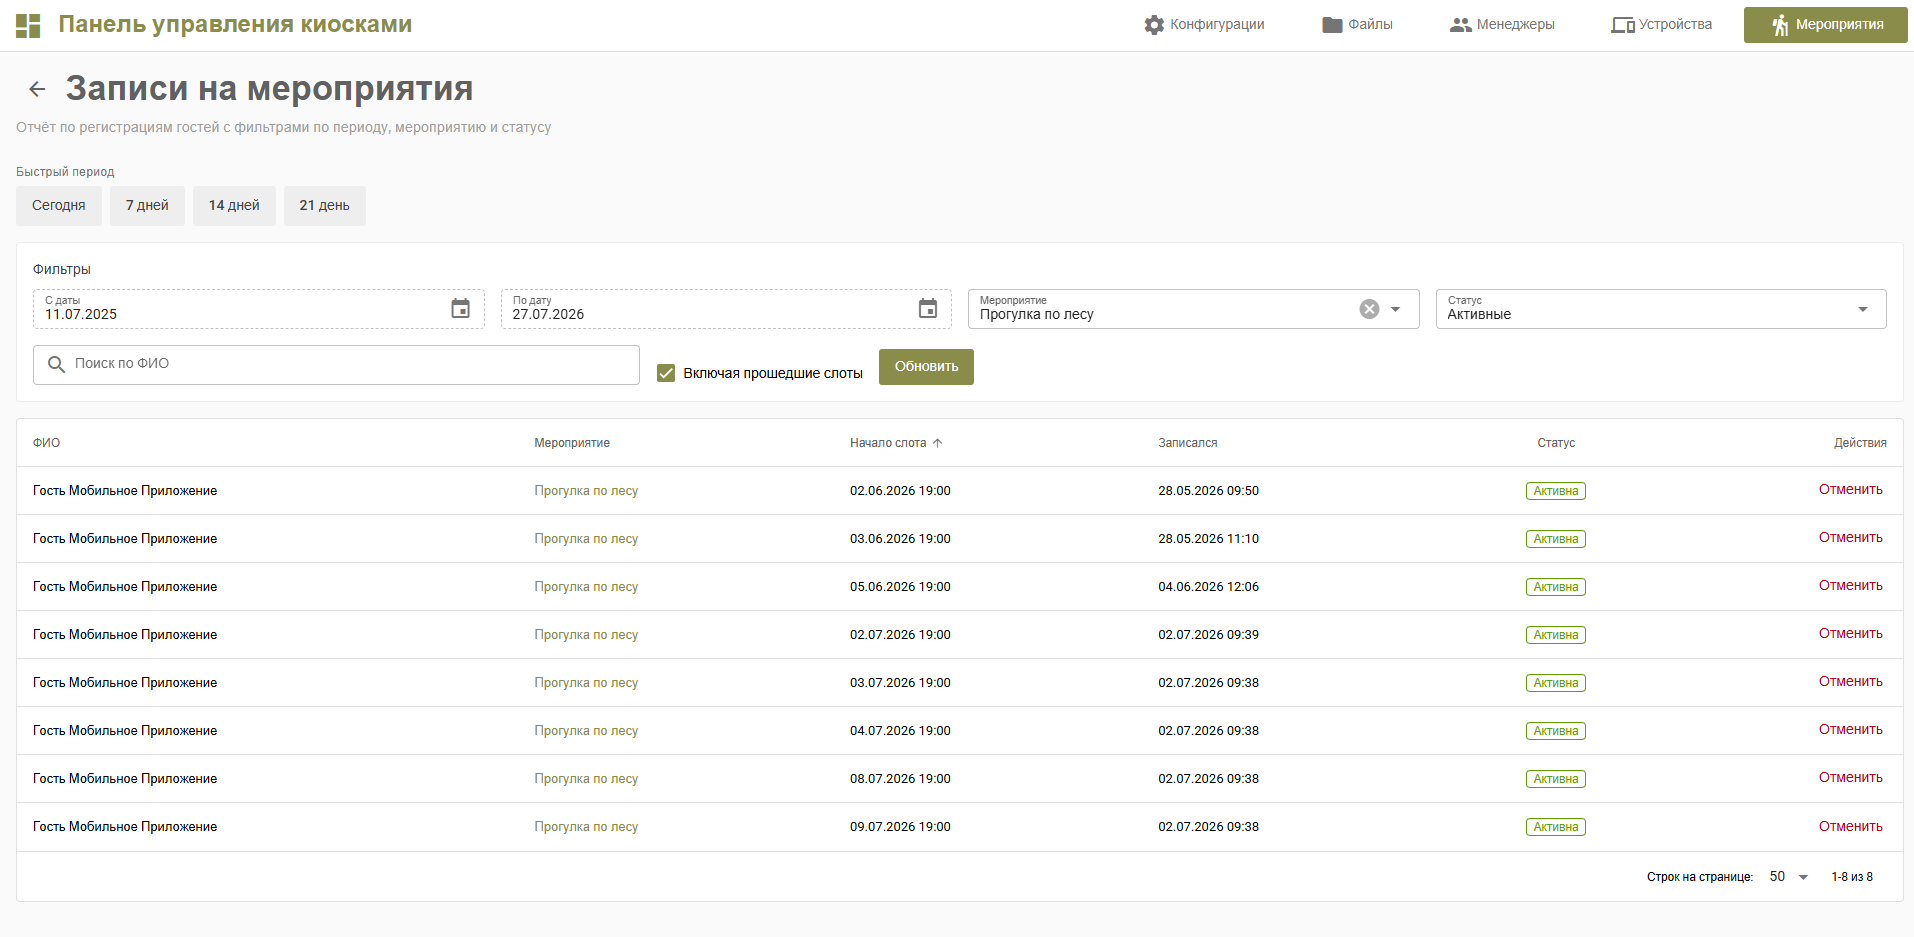Cancel the booking for slot 08.07.2026 19:00
Screen dimensions: 1914x937
(x=1851, y=778)
